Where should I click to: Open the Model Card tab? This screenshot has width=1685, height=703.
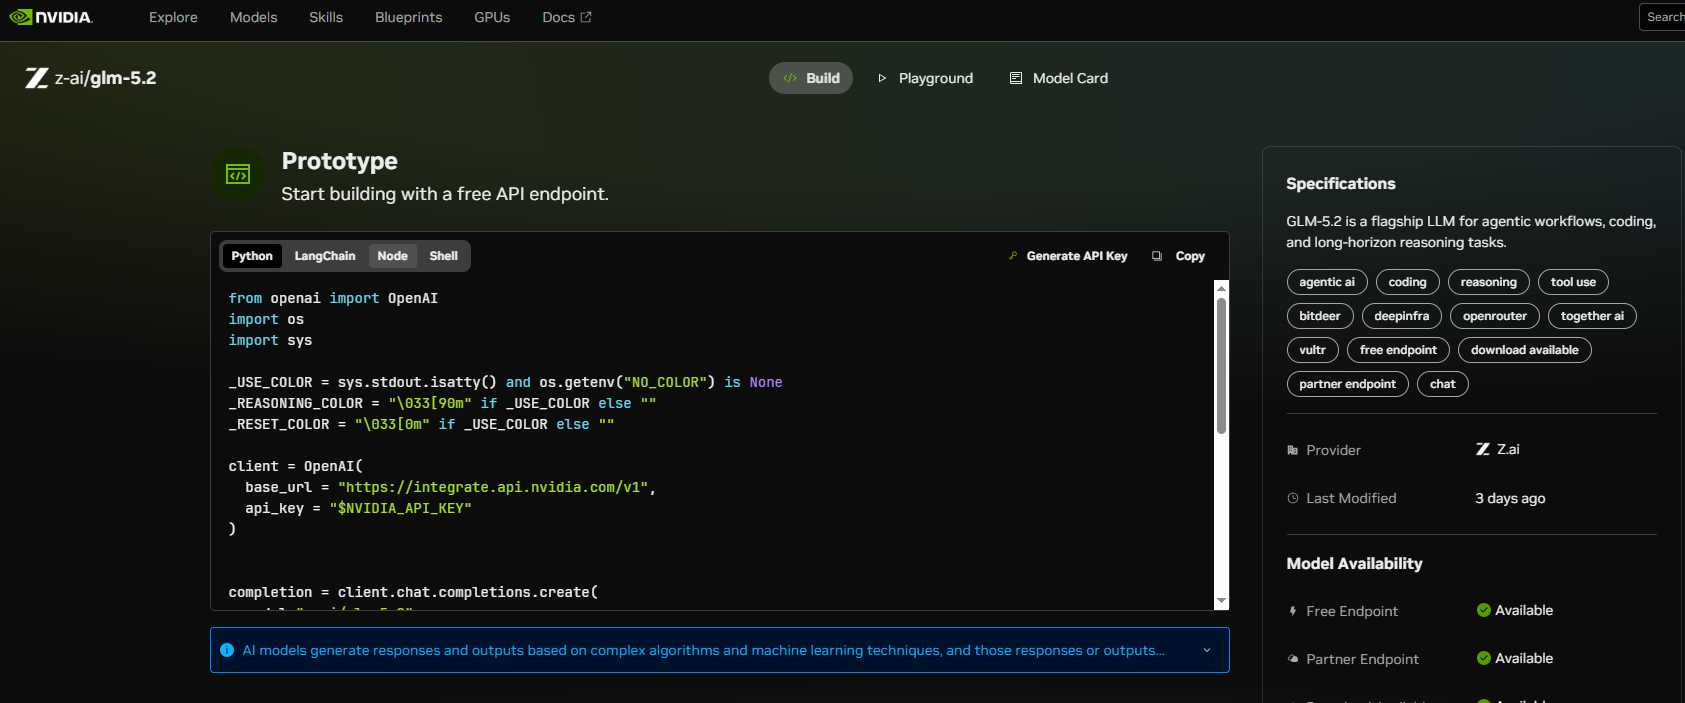tap(1059, 78)
